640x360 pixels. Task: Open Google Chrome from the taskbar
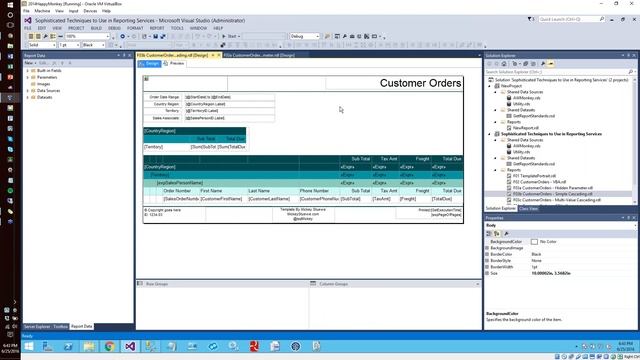(109, 347)
